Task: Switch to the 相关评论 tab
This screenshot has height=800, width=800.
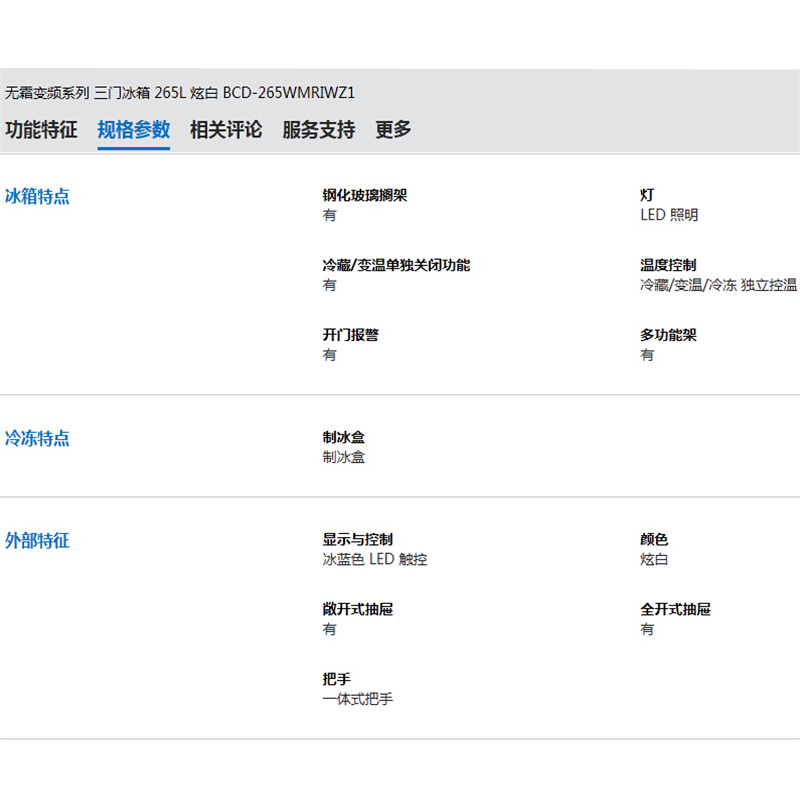Action: 226,130
